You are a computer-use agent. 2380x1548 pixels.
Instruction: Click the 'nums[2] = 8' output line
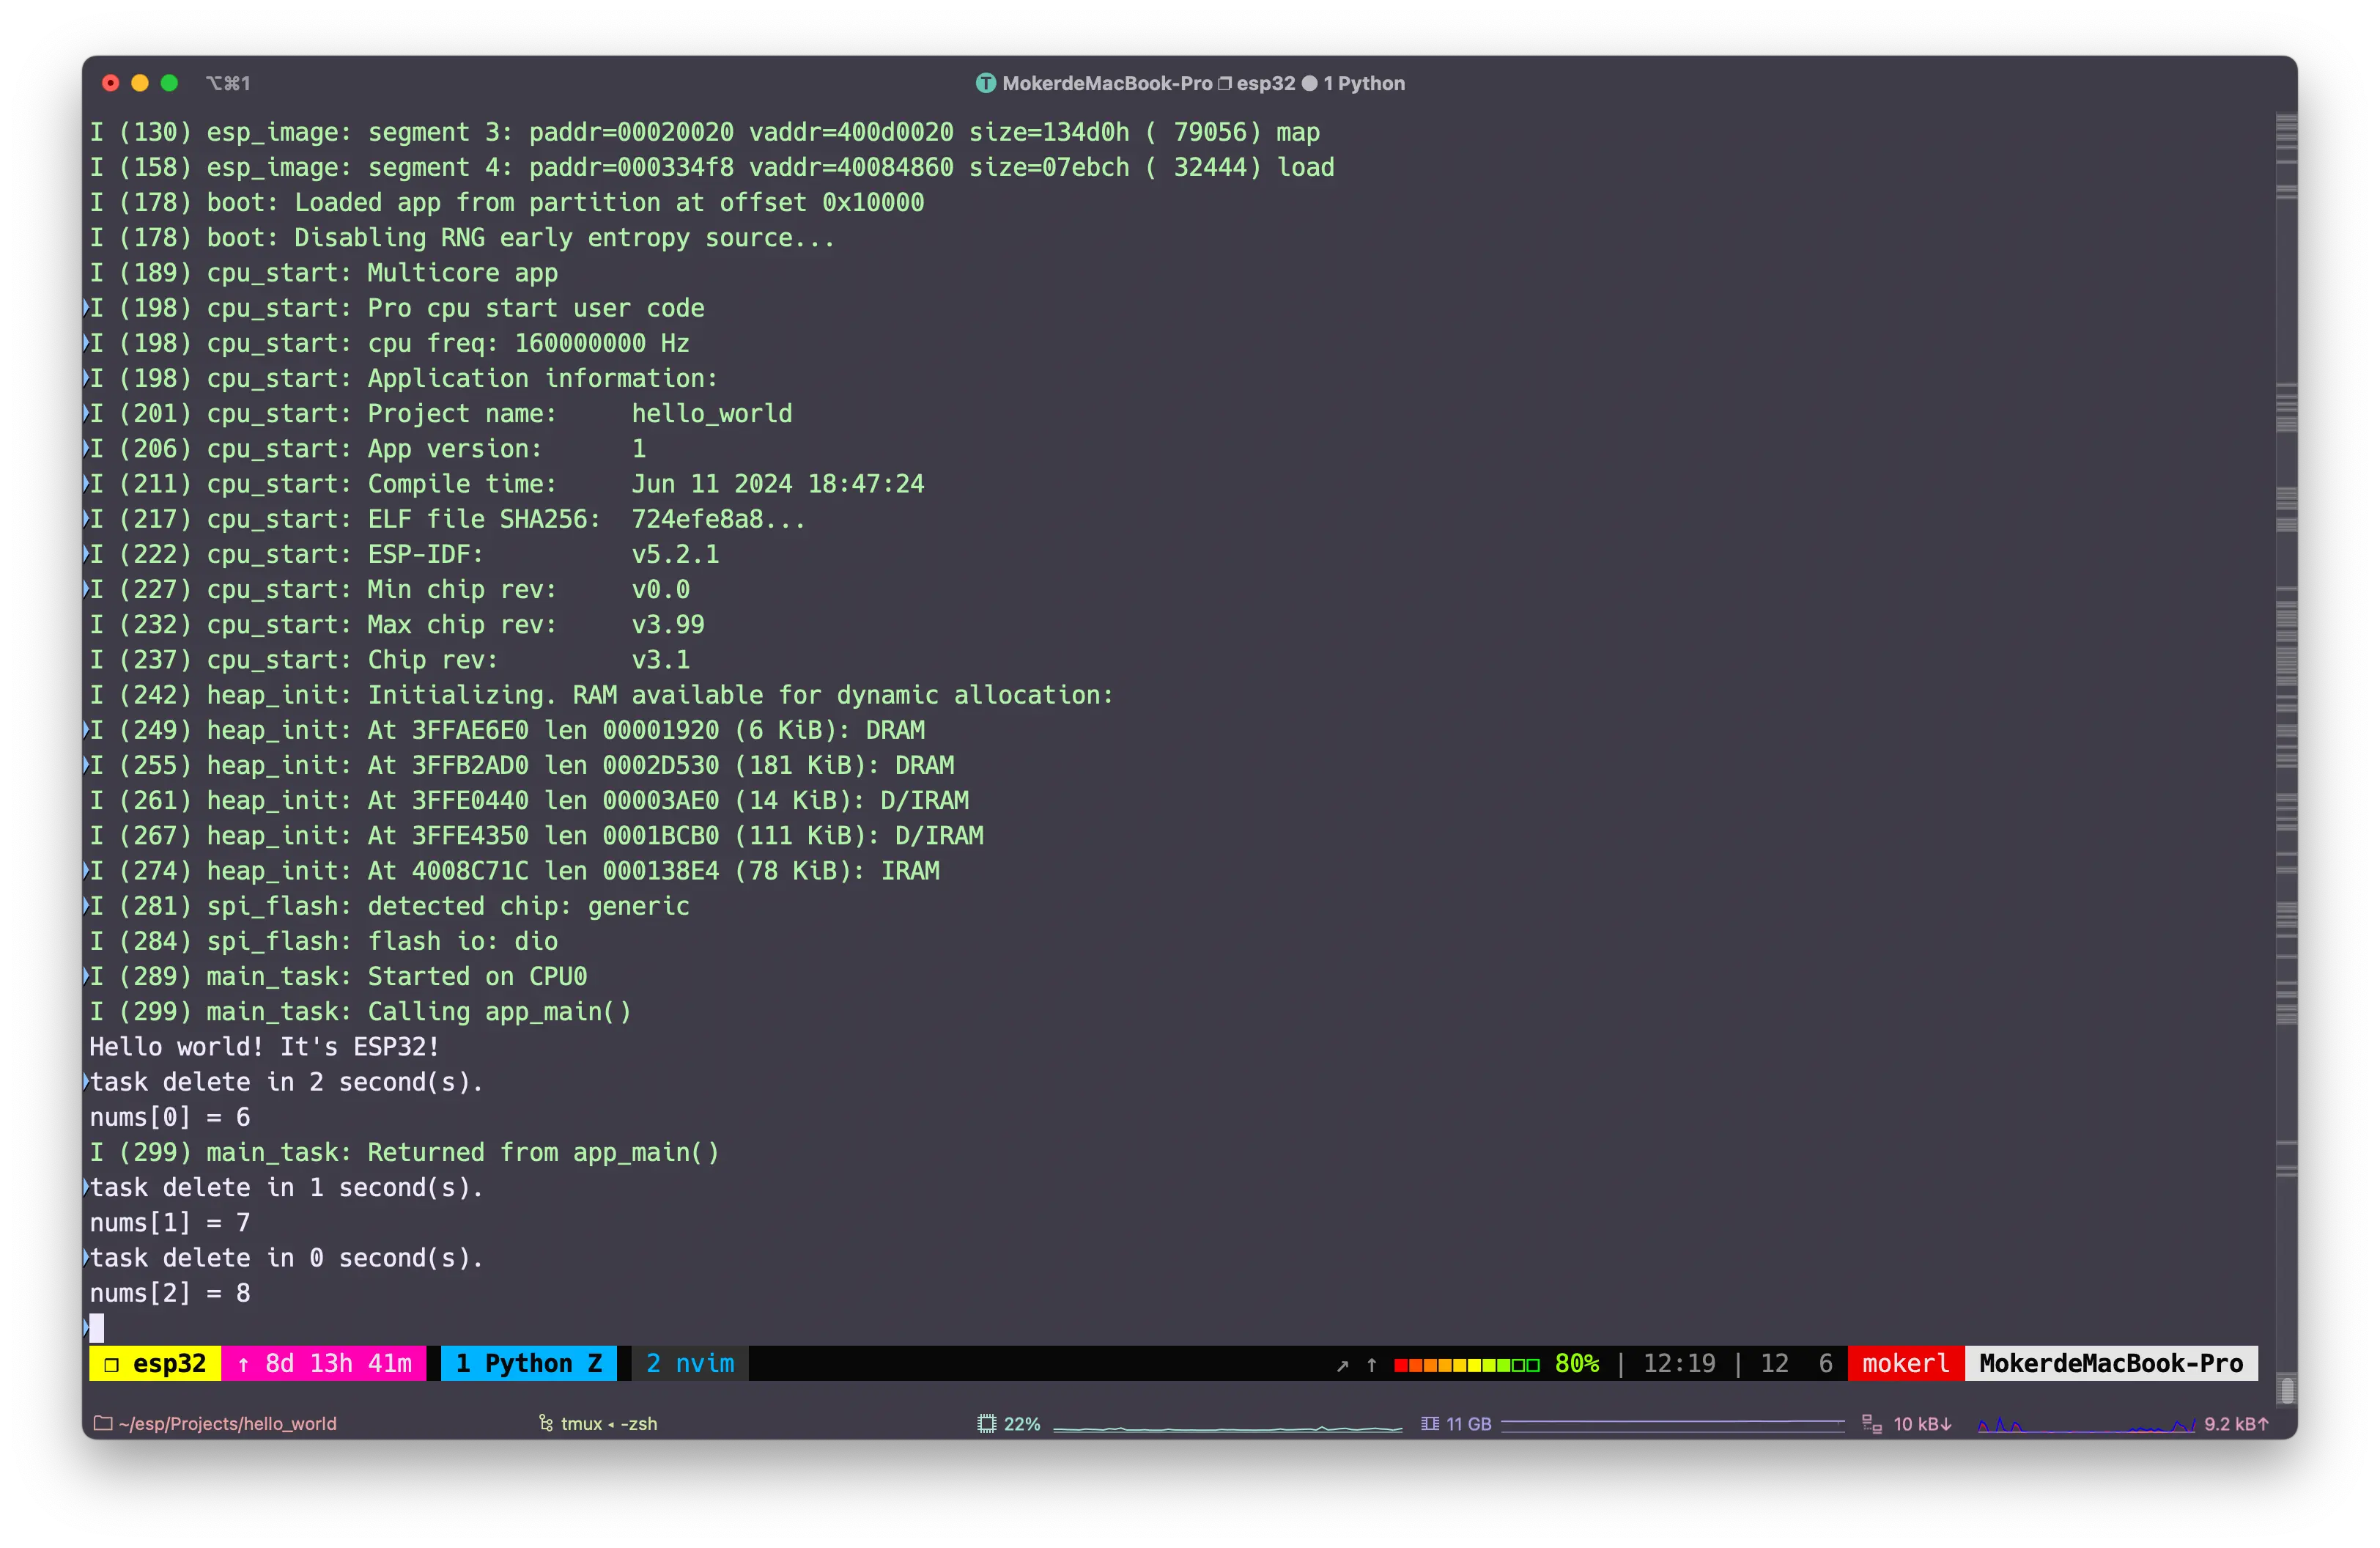(x=170, y=1293)
